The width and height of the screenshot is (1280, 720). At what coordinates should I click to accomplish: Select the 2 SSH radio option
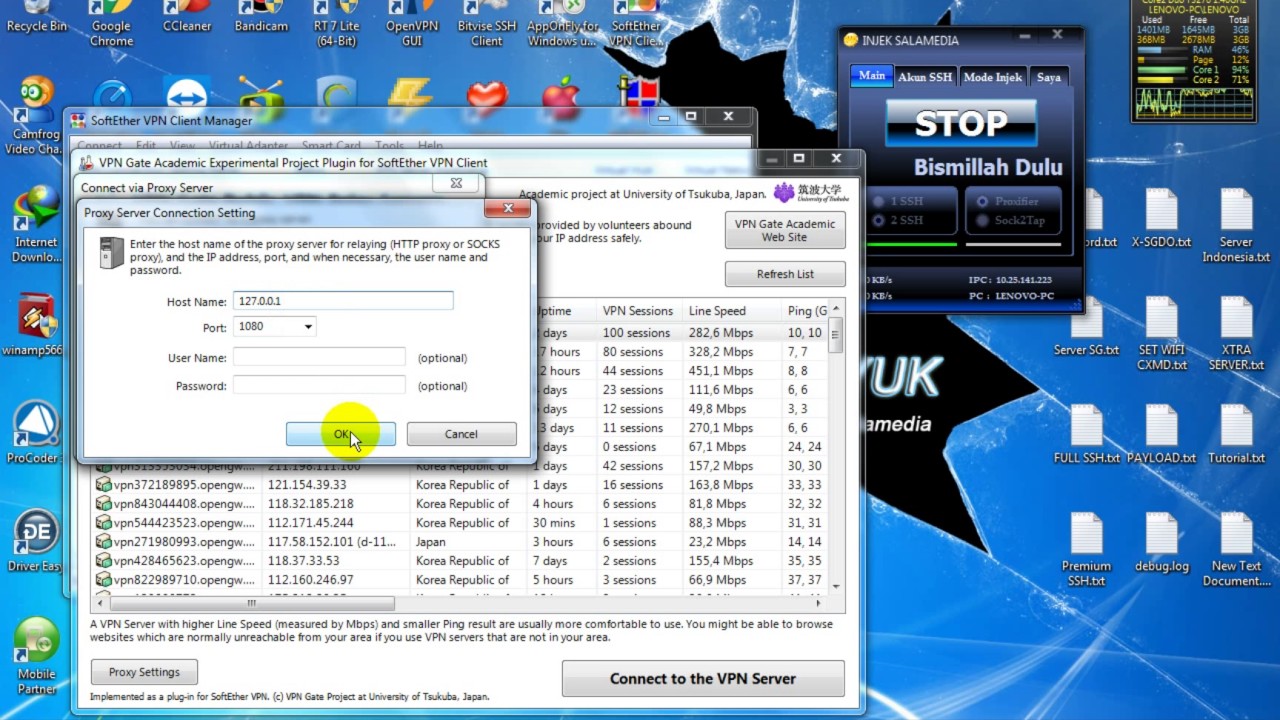pyautogui.click(x=898, y=220)
